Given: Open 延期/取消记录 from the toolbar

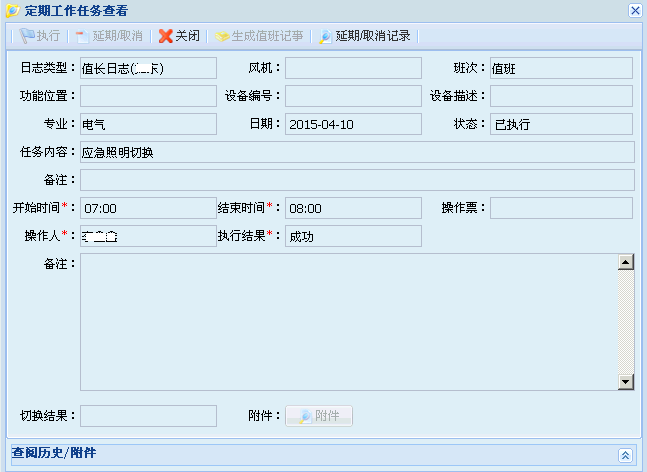Looking at the screenshot, I should [x=364, y=36].
